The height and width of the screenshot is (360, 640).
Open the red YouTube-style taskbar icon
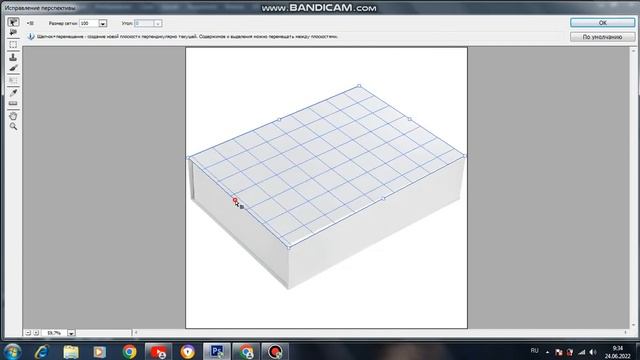point(158,351)
